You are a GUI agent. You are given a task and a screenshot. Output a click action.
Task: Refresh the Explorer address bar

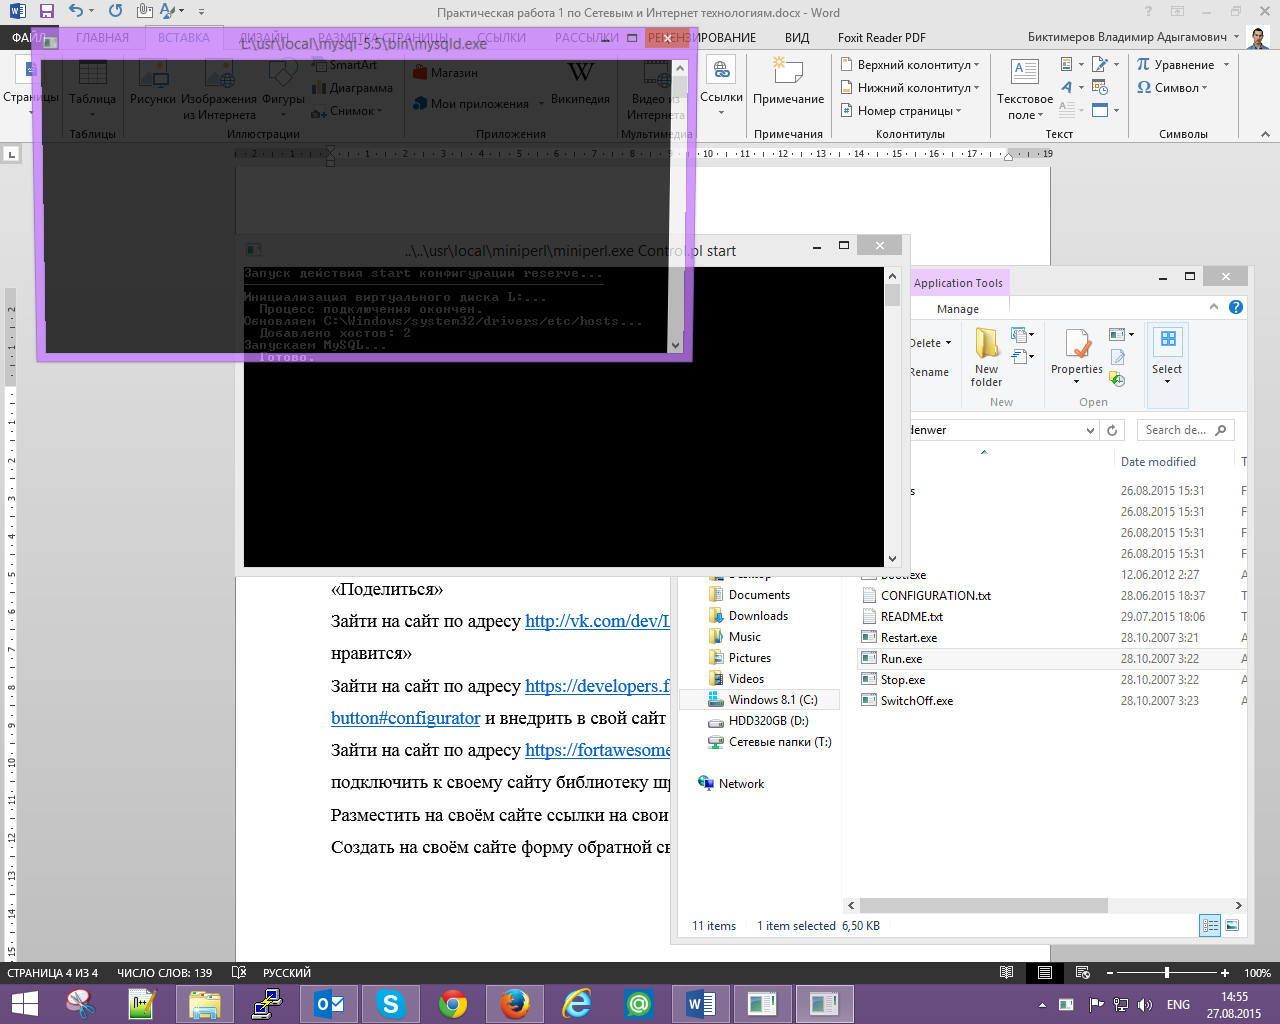[1112, 430]
